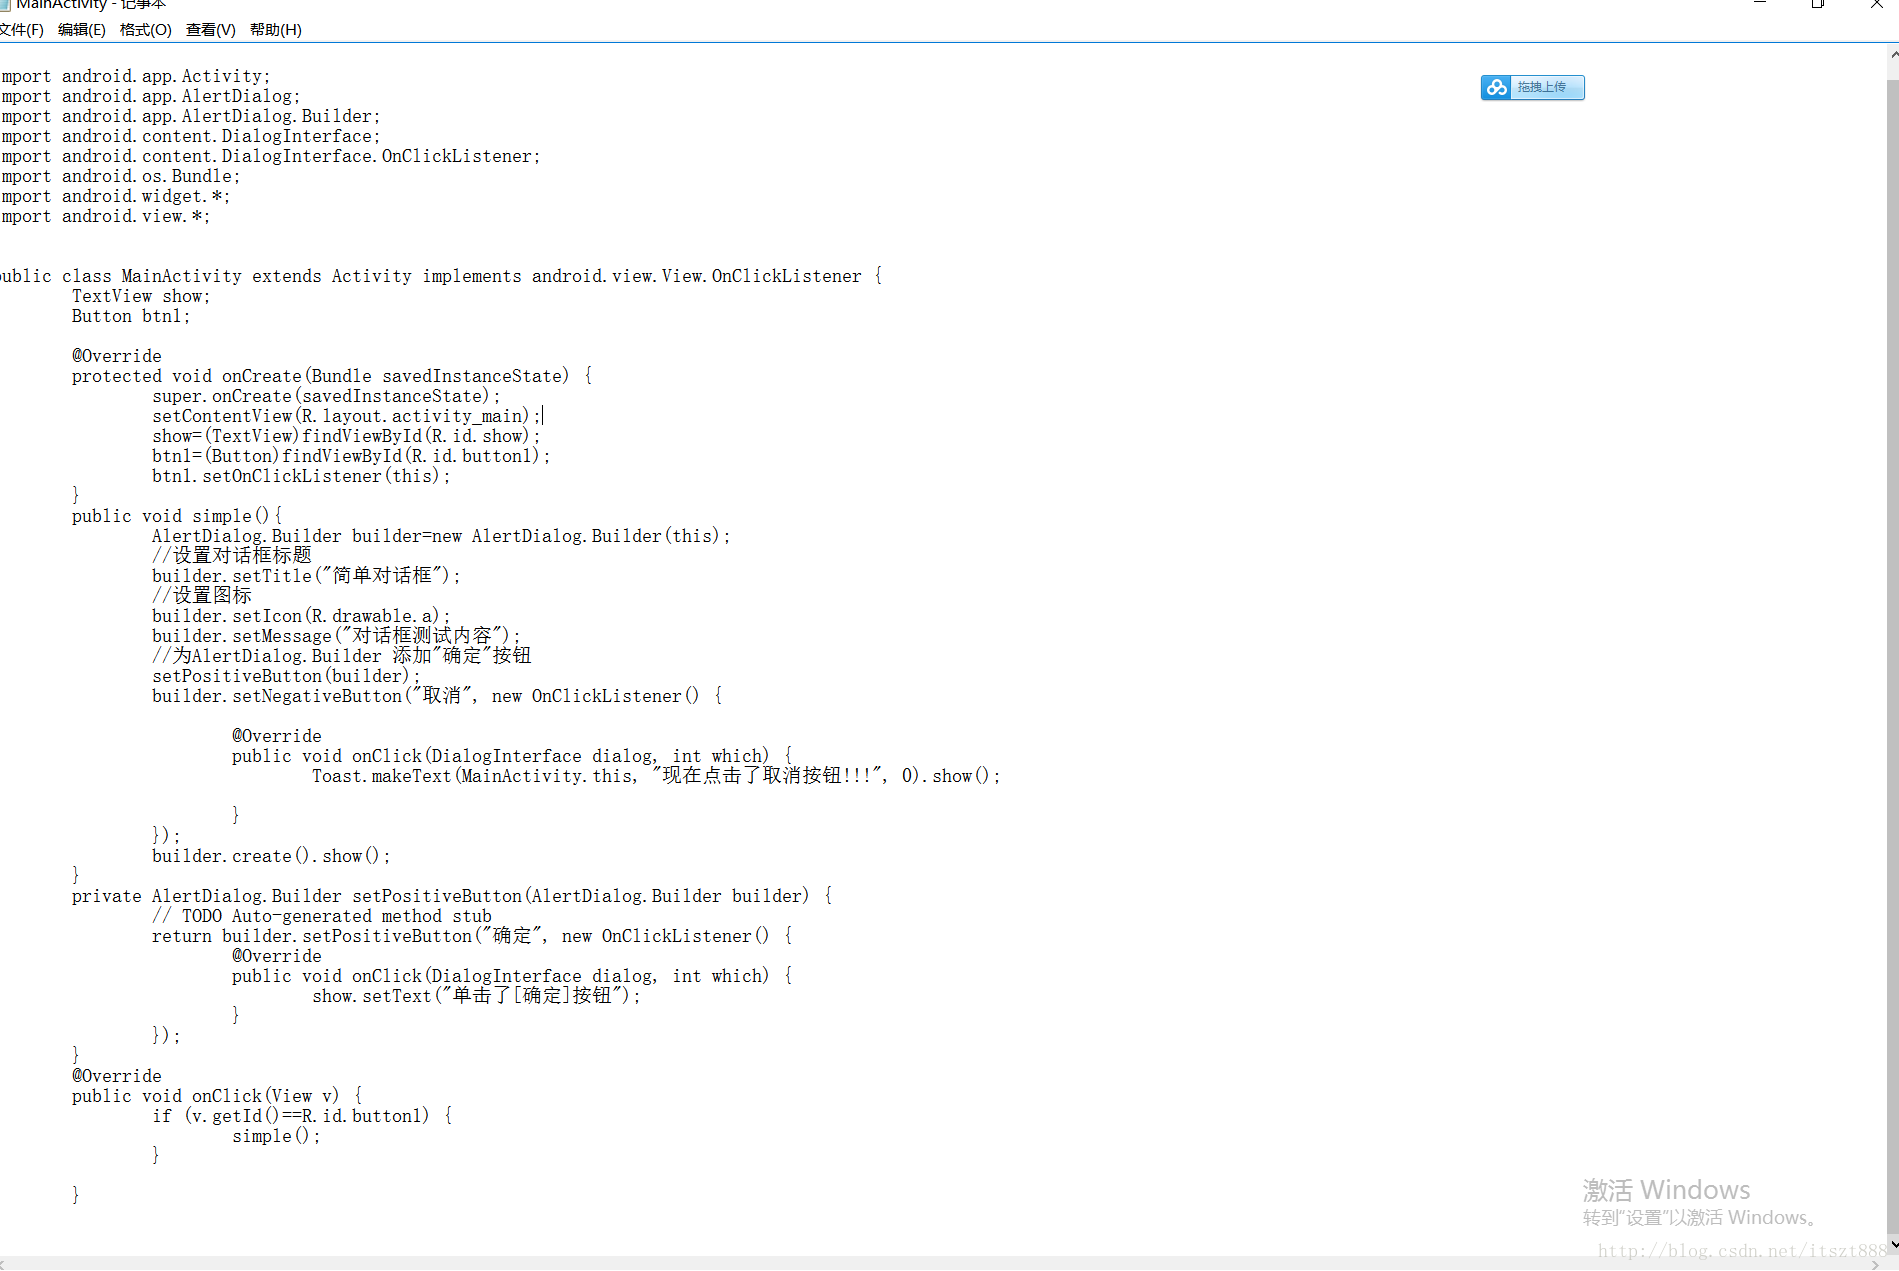Click the 'TextView show;' declaration
This screenshot has height=1271, width=1899.
(x=141, y=296)
